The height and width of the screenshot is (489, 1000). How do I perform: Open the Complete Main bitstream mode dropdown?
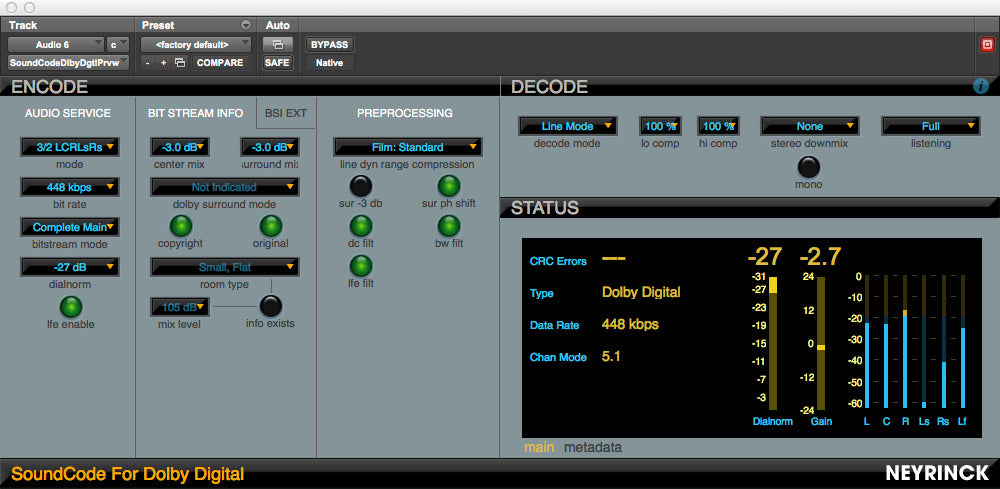click(70, 227)
